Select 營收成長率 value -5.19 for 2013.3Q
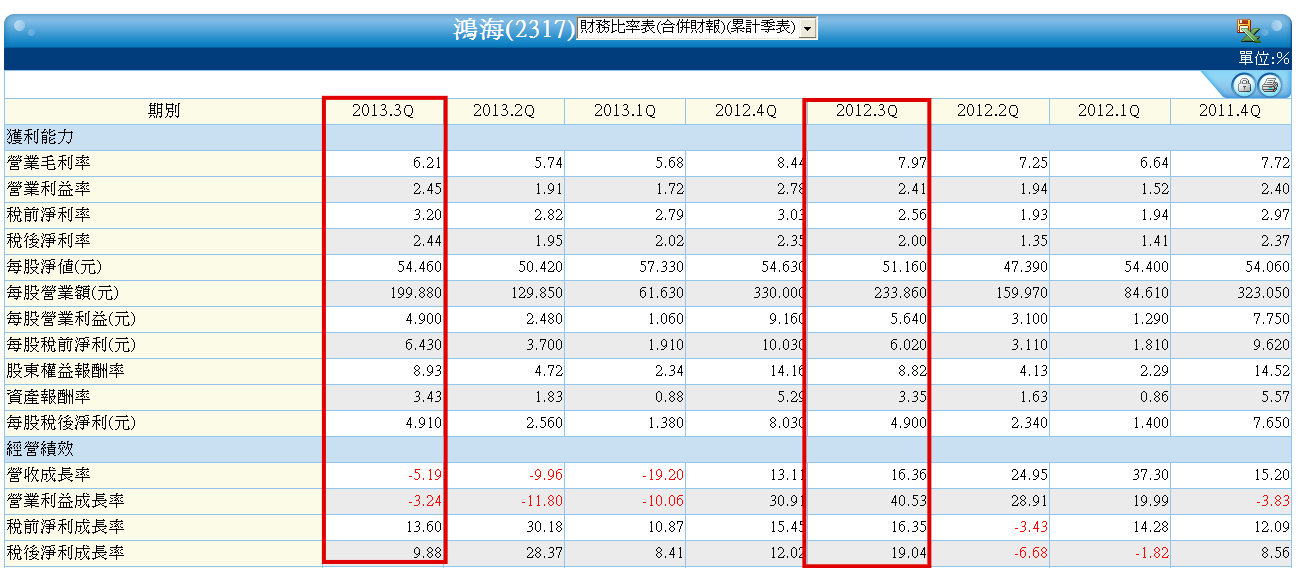Image resolution: width=1304 pixels, height=568 pixels. click(x=424, y=474)
